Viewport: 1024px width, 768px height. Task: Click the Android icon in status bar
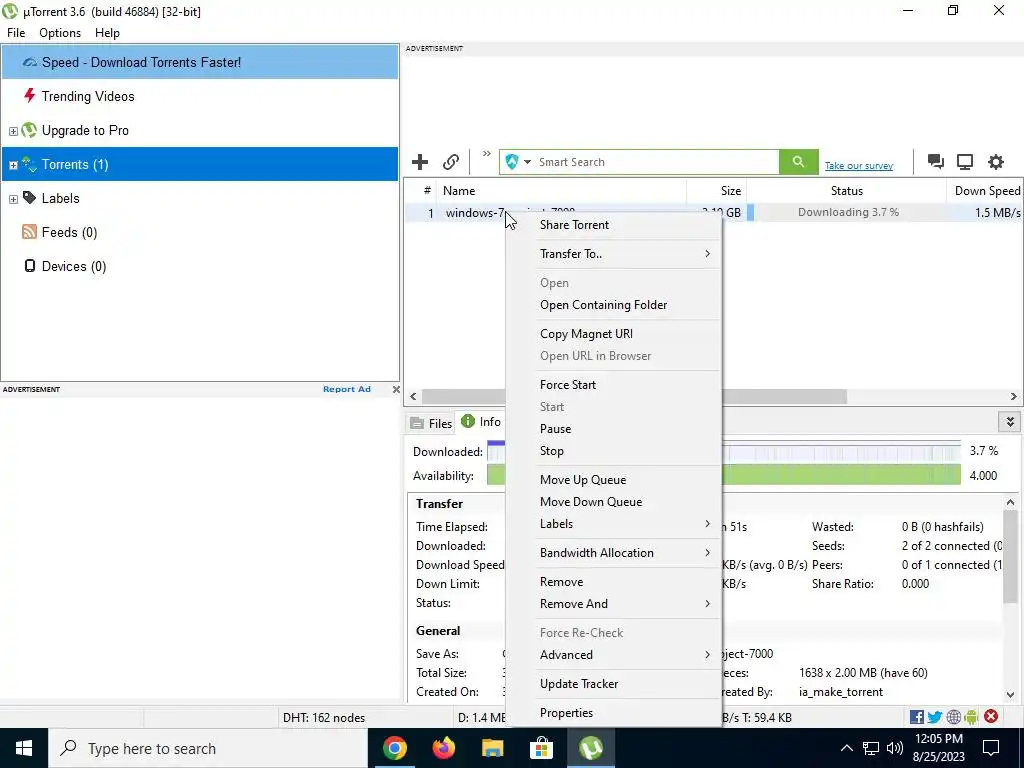(x=971, y=717)
